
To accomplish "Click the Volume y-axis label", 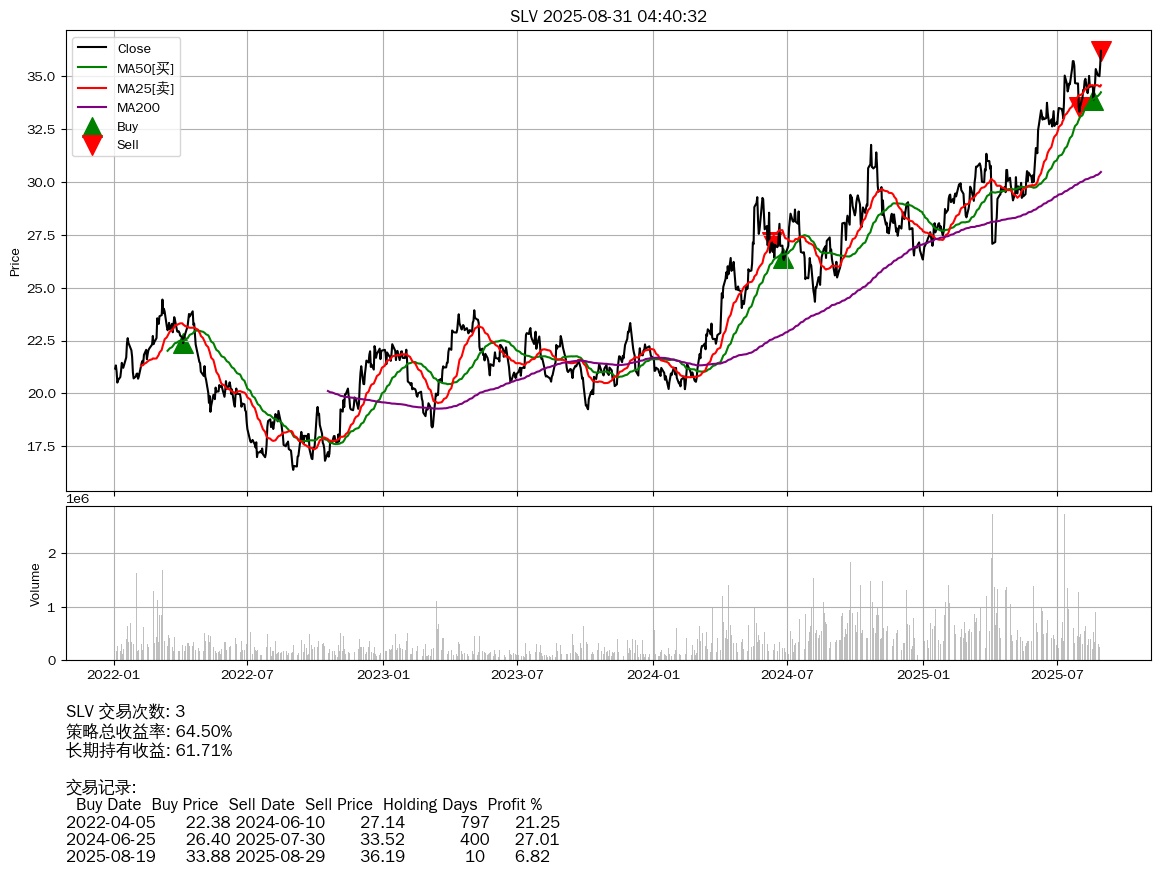I will [x=35, y=584].
